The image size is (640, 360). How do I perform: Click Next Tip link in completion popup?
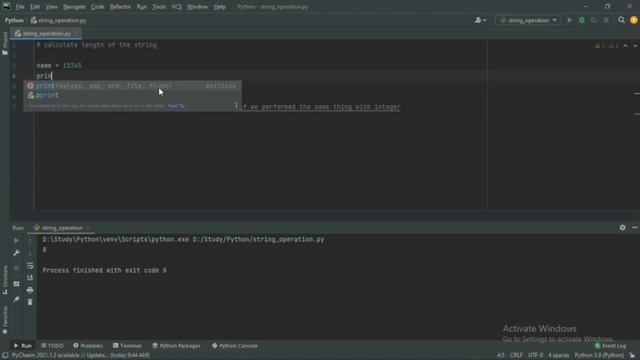176,106
